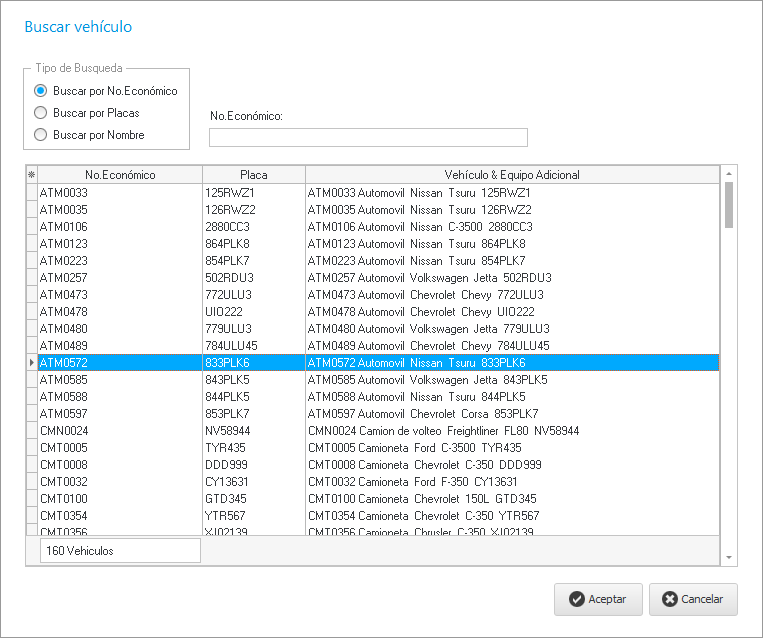Select Buscar por Nombre option

(41, 135)
